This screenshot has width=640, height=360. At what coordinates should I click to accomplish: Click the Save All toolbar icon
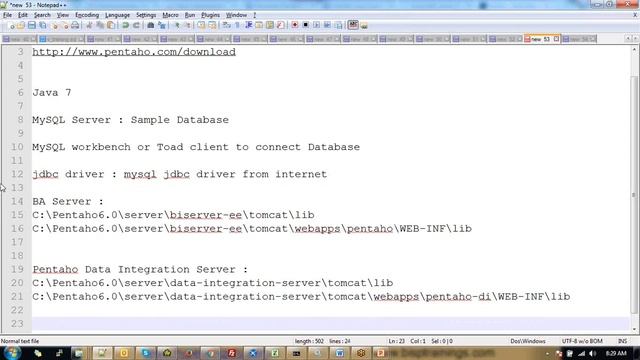point(42,25)
